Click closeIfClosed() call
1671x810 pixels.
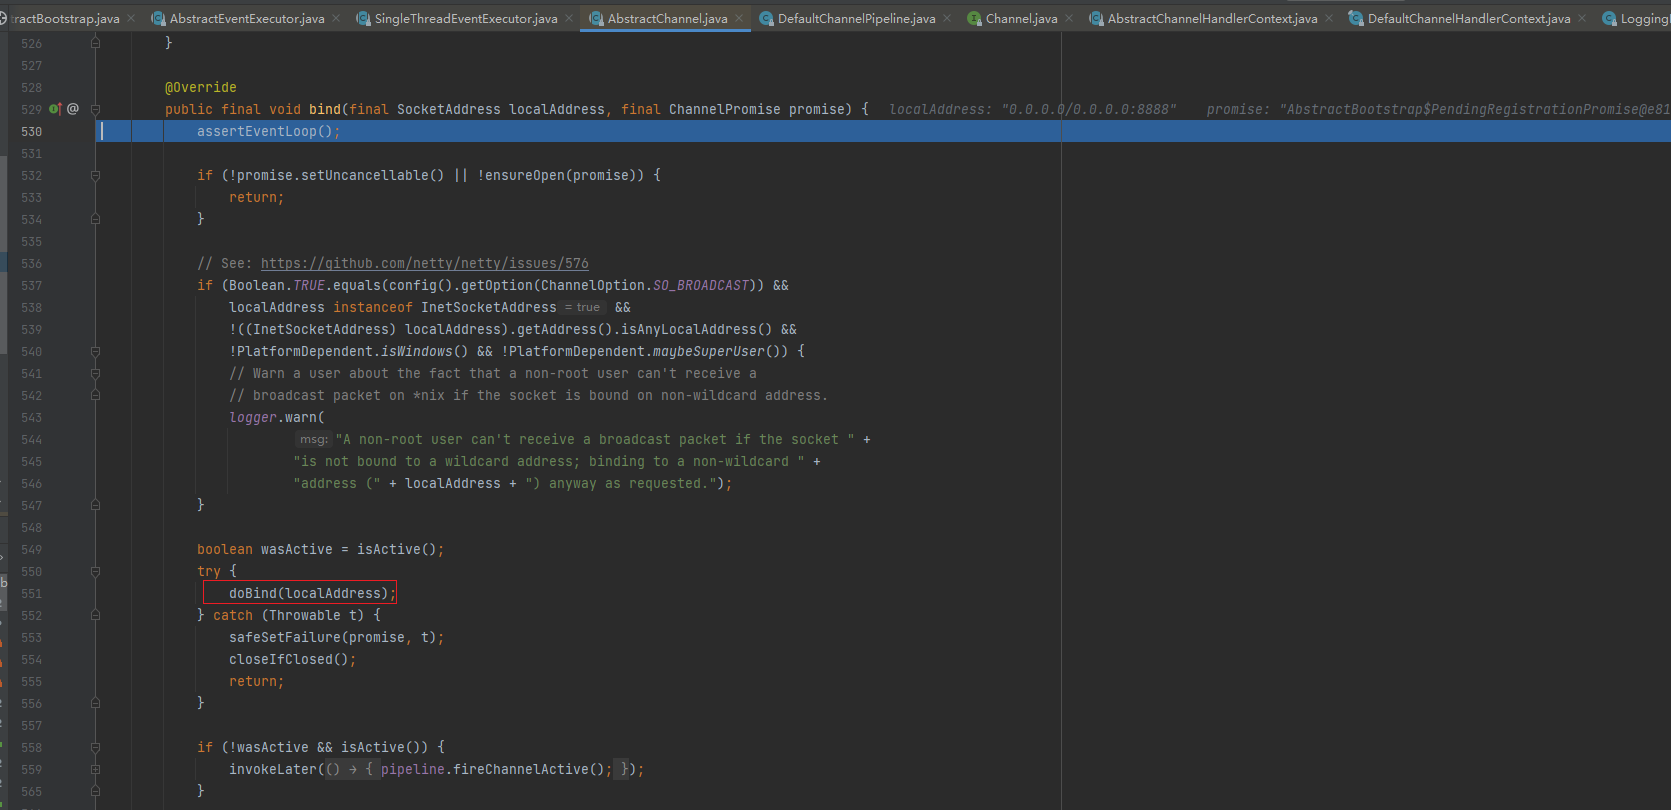[288, 659]
